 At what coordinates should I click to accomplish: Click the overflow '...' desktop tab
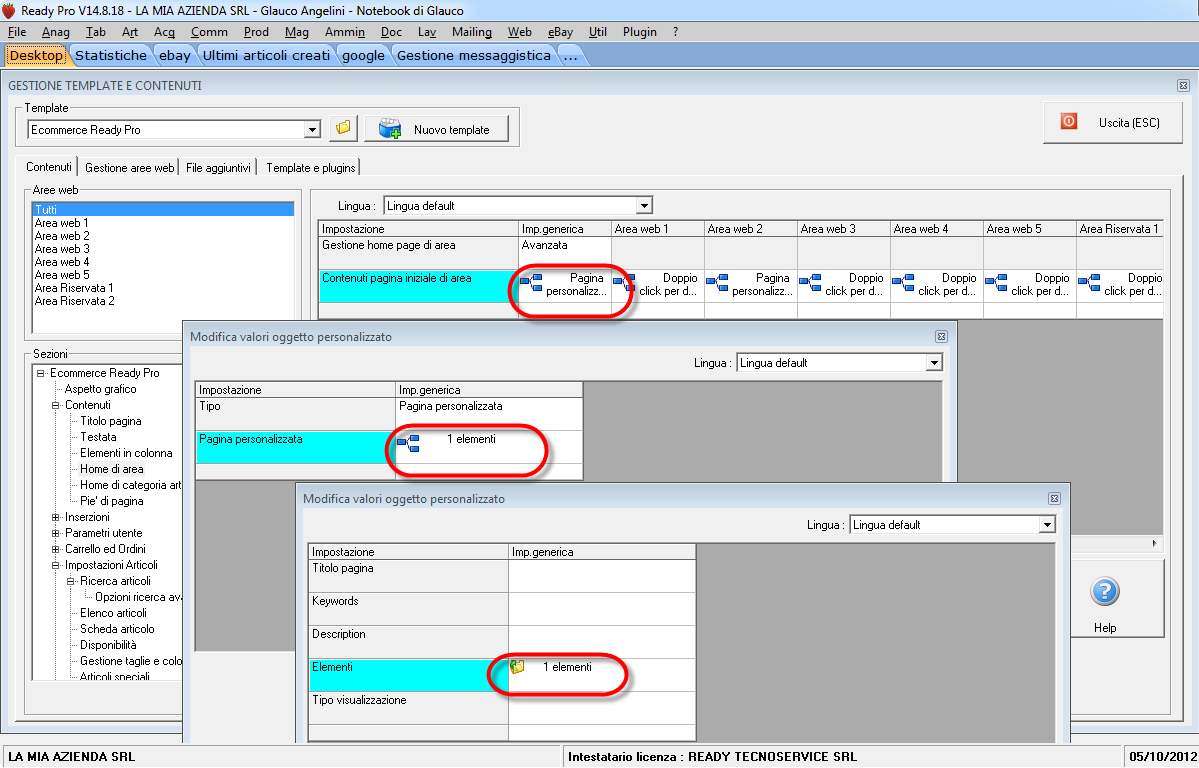[571, 55]
